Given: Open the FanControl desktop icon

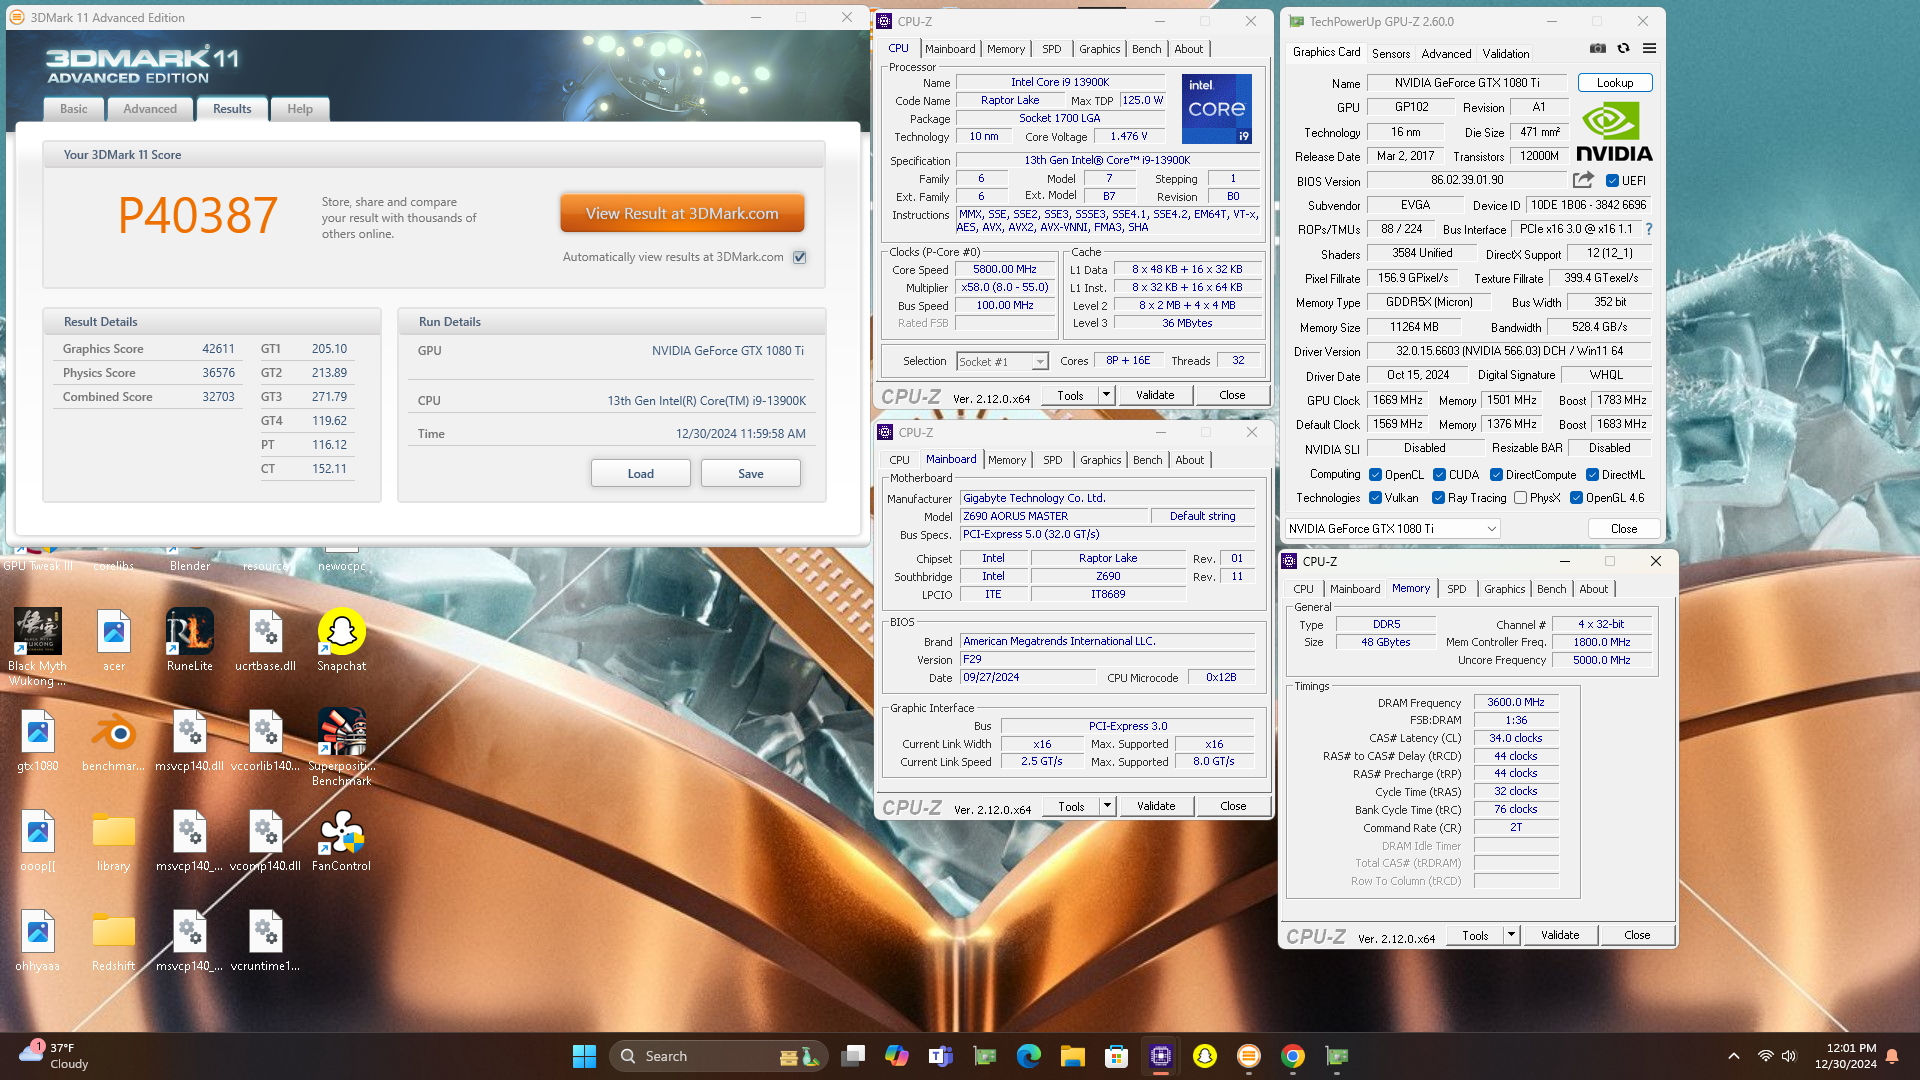Looking at the screenshot, I should click(341, 841).
